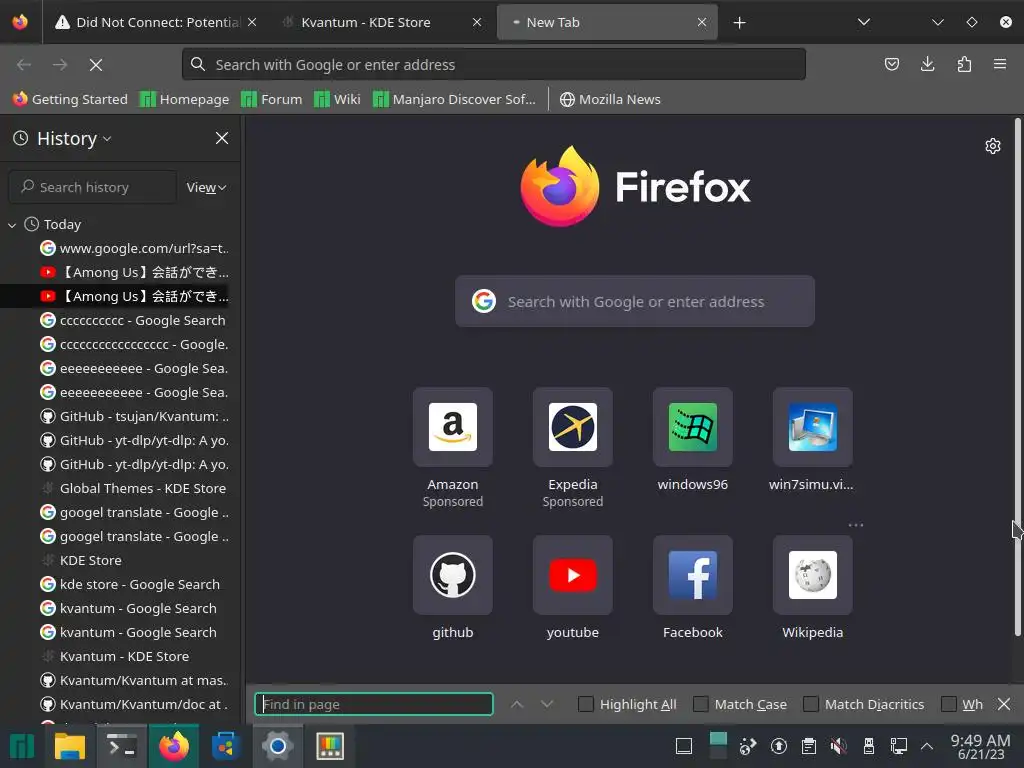Launch the file manager from taskbar
This screenshot has height=768, width=1024.
[70, 746]
